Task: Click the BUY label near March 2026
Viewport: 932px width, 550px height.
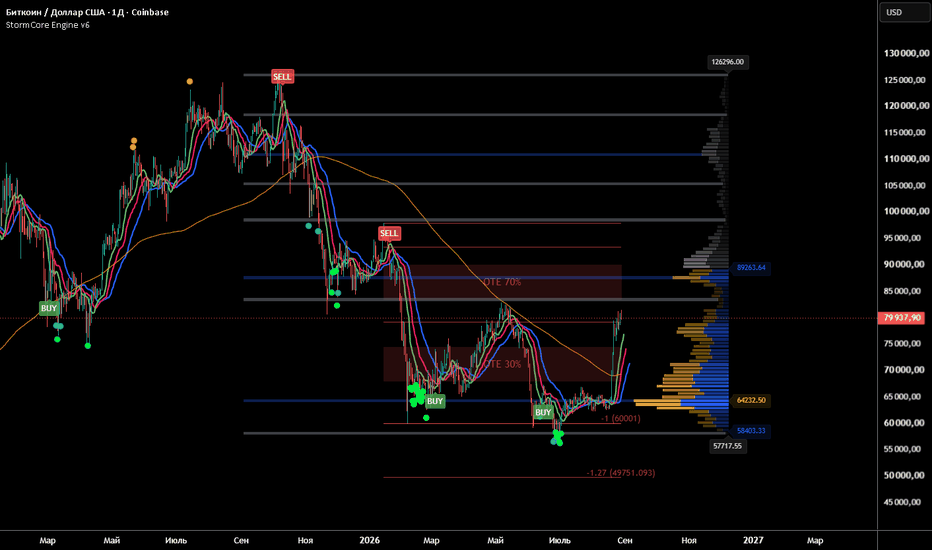Action: point(435,401)
